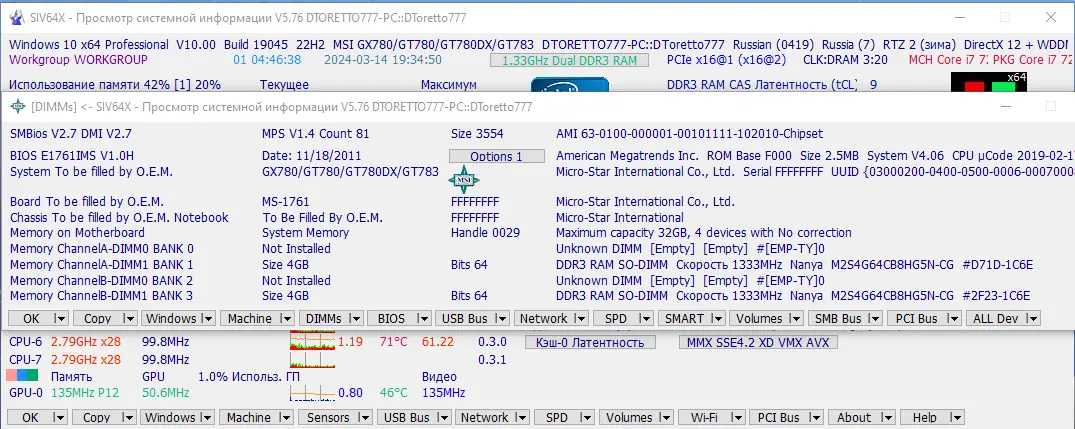Click OK in the DIMMs window
The height and width of the screenshot is (429, 1075).
[x=32, y=319]
